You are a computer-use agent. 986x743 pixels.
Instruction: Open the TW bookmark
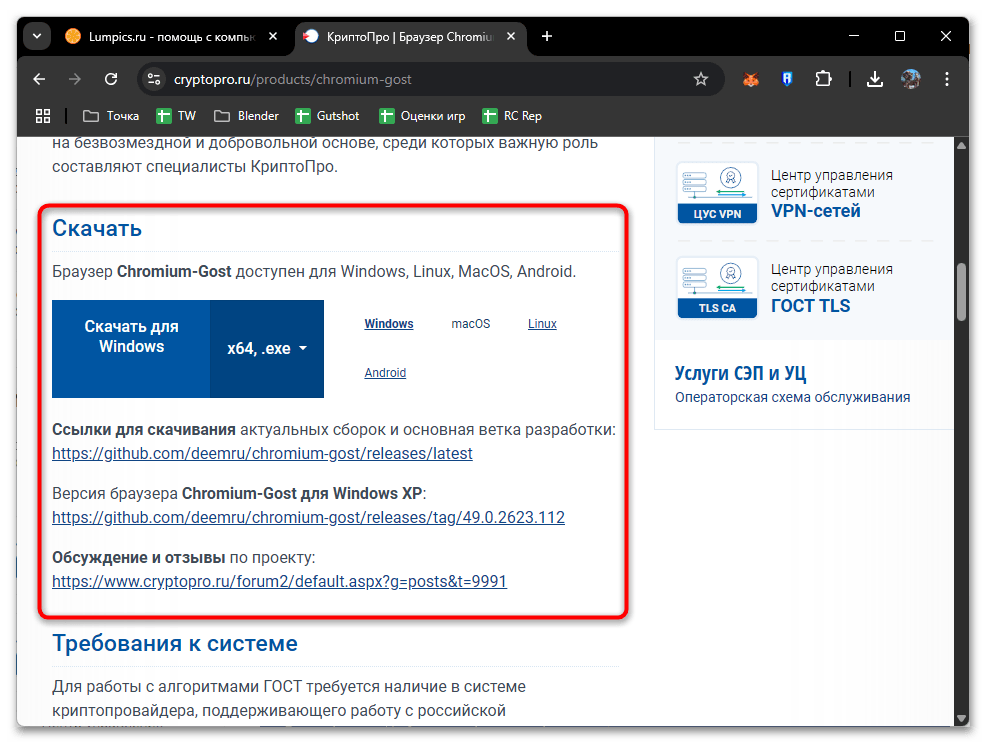coord(177,116)
